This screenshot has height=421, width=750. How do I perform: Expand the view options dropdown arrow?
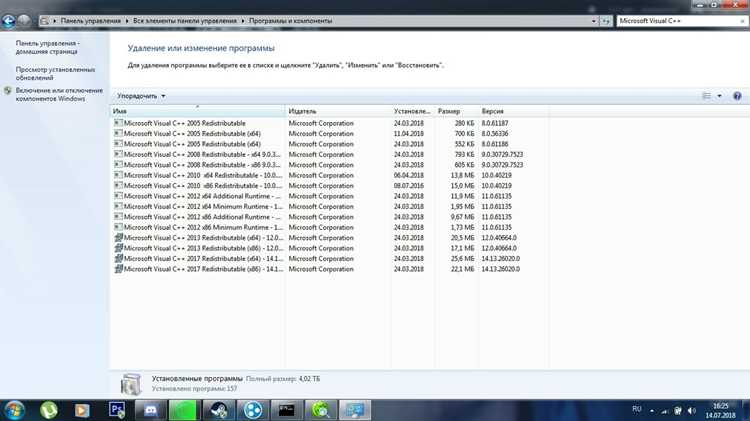[719, 96]
